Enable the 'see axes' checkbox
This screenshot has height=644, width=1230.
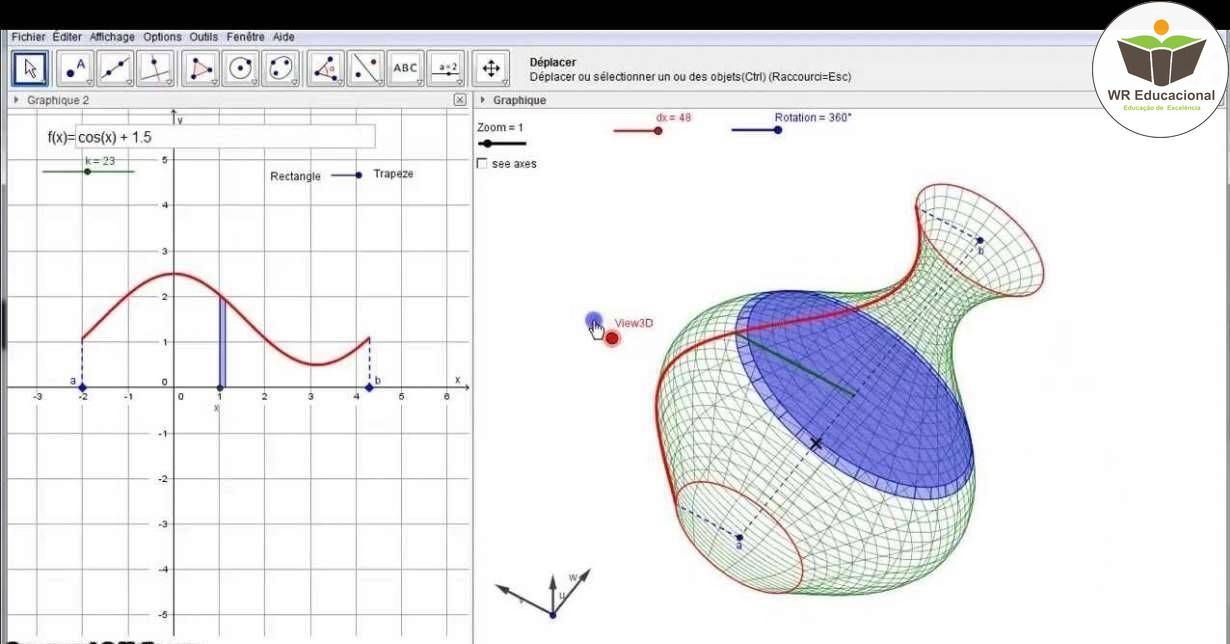click(x=483, y=163)
